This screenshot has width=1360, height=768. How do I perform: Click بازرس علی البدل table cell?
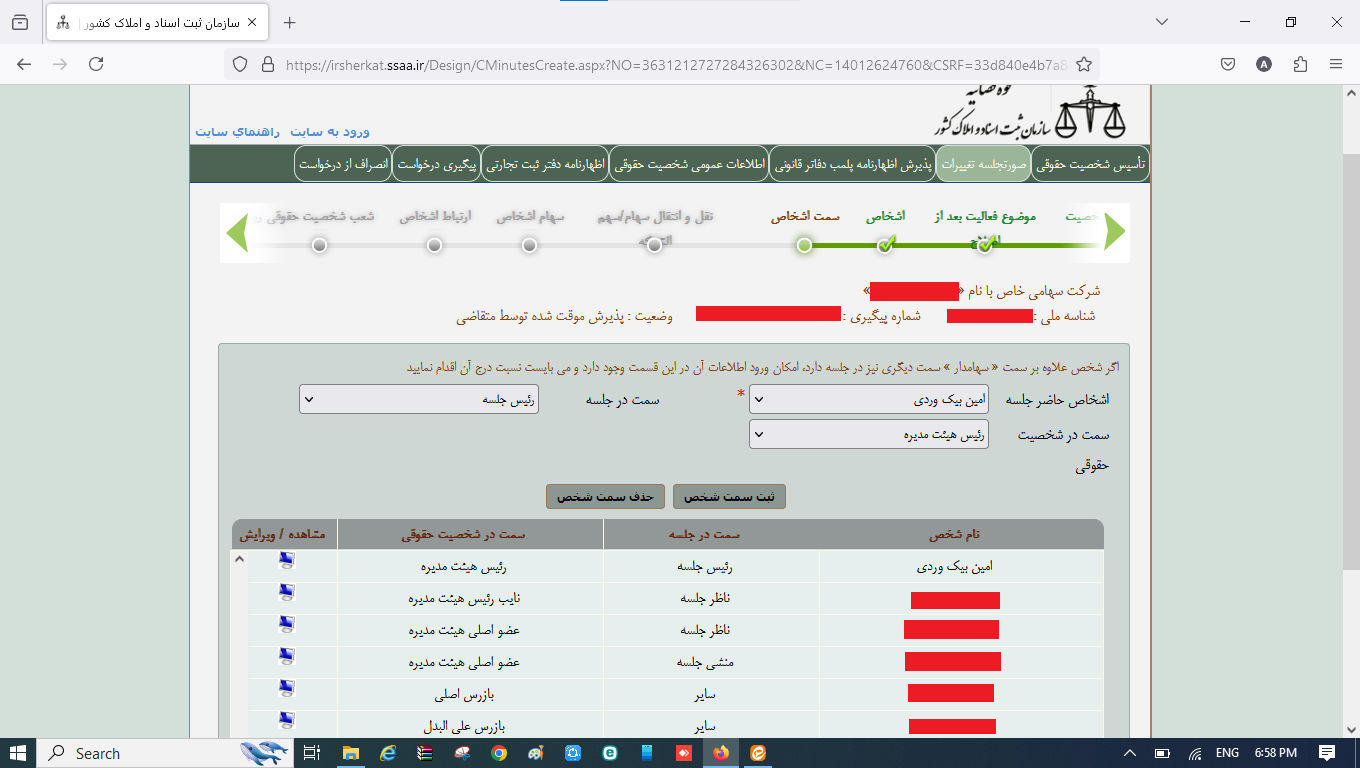(470, 724)
